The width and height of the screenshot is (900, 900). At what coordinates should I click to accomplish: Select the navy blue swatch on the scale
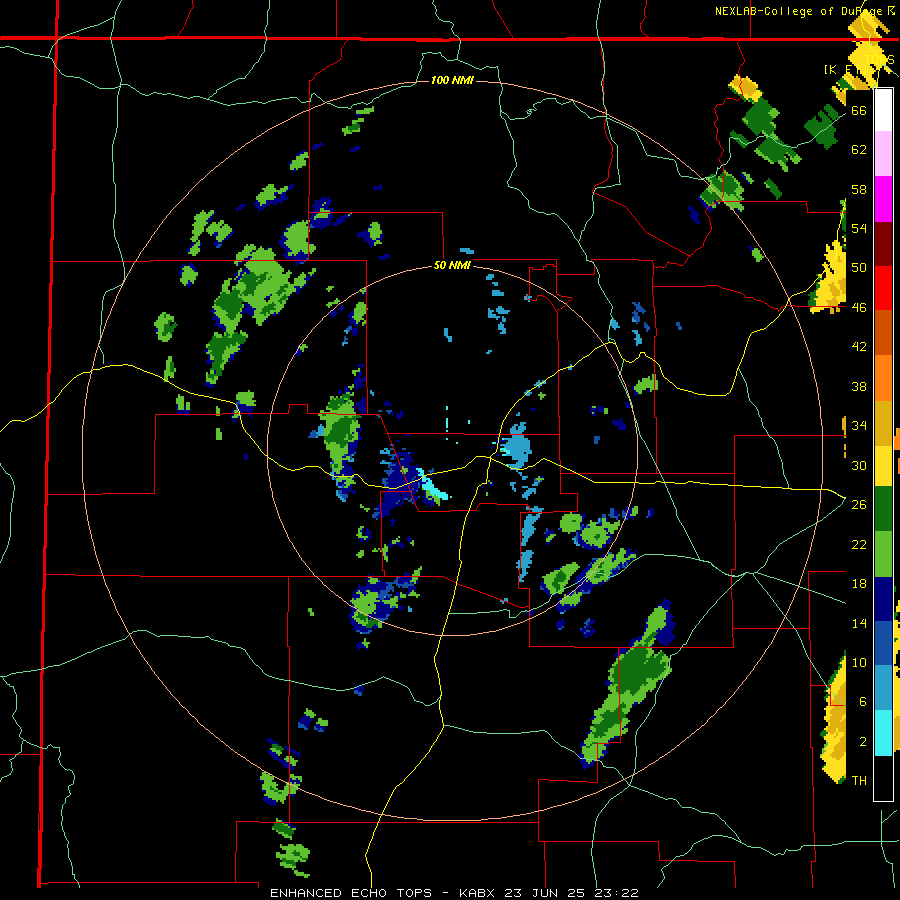(x=883, y=599)
